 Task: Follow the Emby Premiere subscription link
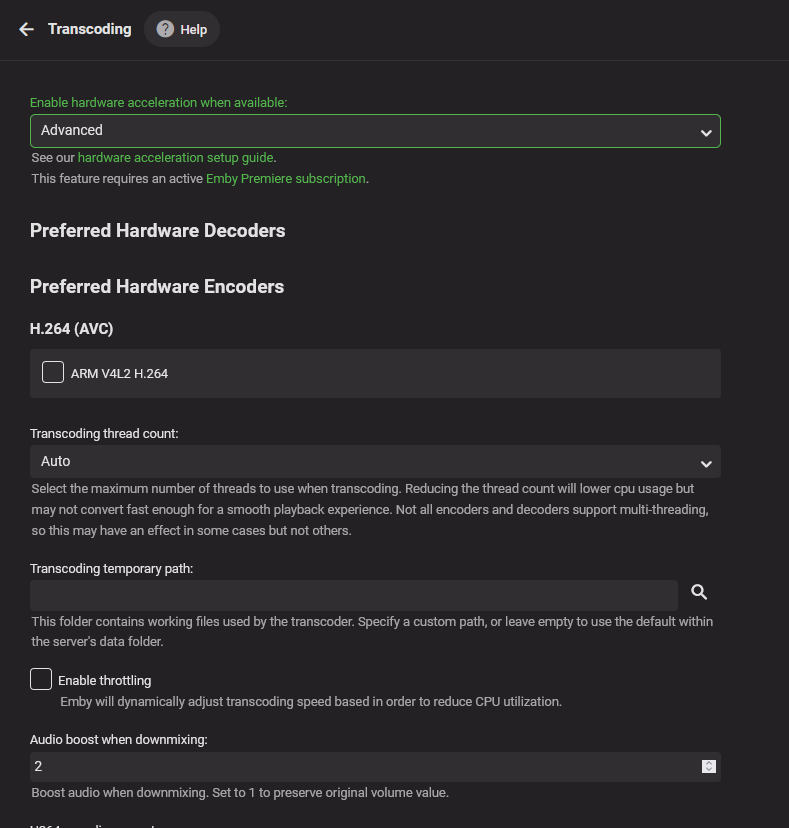coord(286,179)
